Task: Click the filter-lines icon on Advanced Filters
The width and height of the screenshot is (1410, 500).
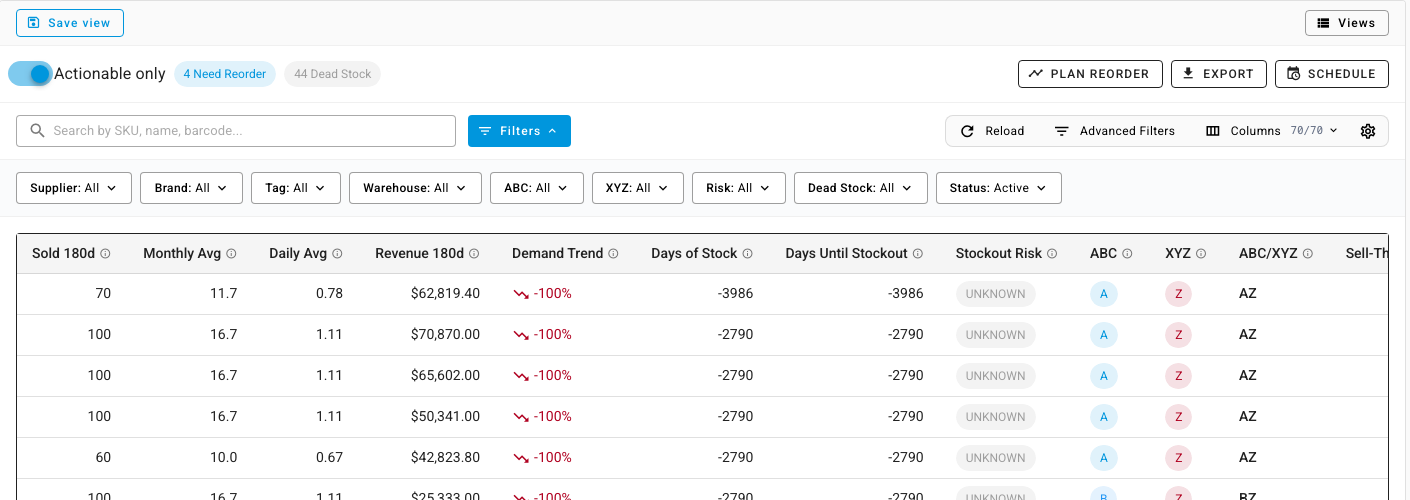Action: [x=1062, y=131]
